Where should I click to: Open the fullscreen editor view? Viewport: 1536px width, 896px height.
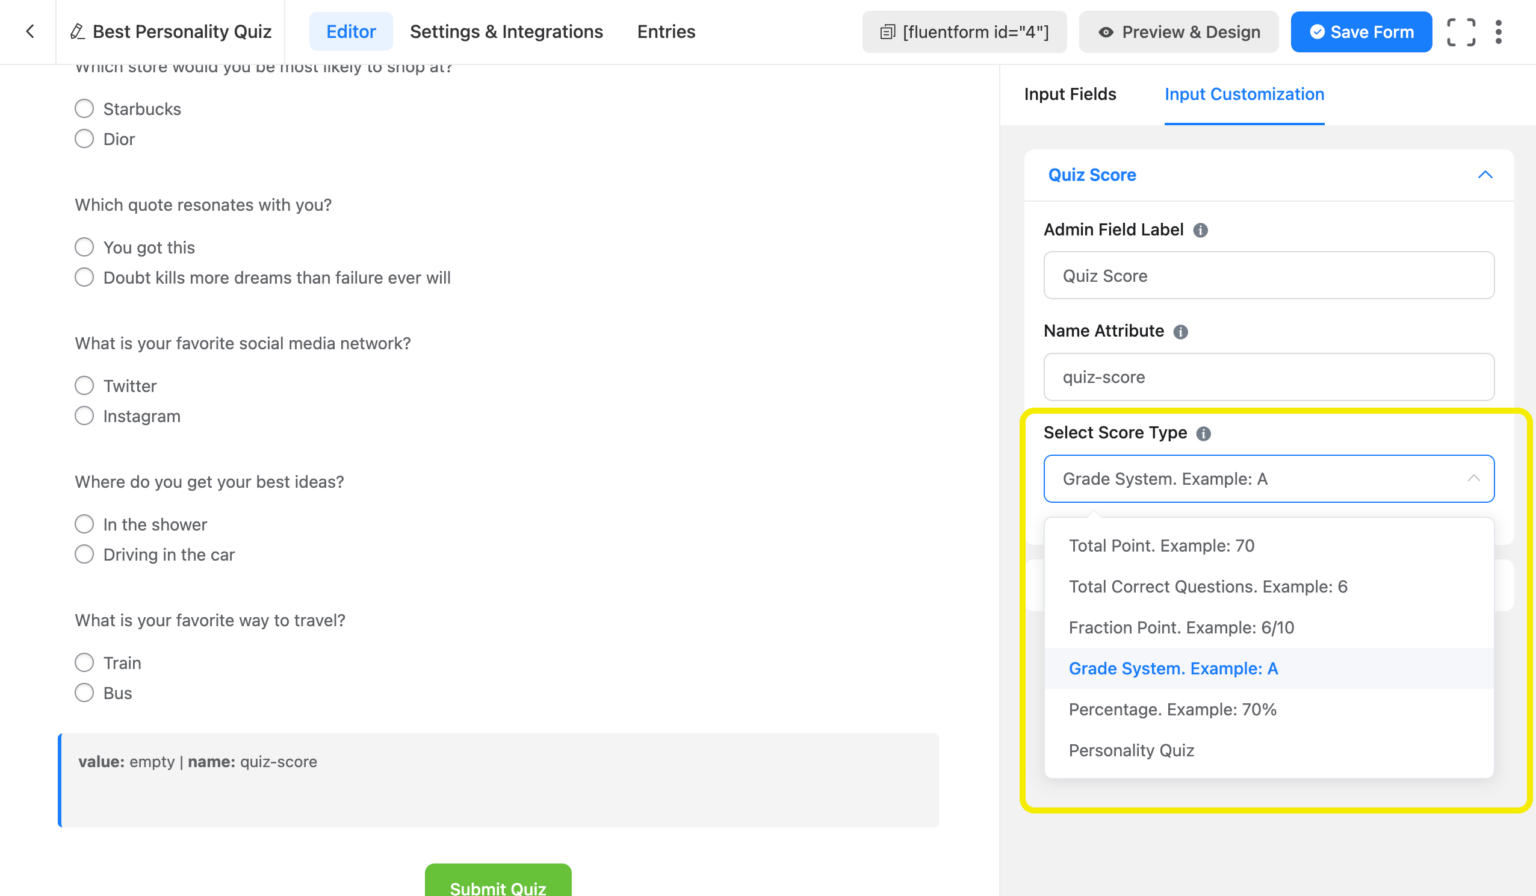coord(1461,31)
